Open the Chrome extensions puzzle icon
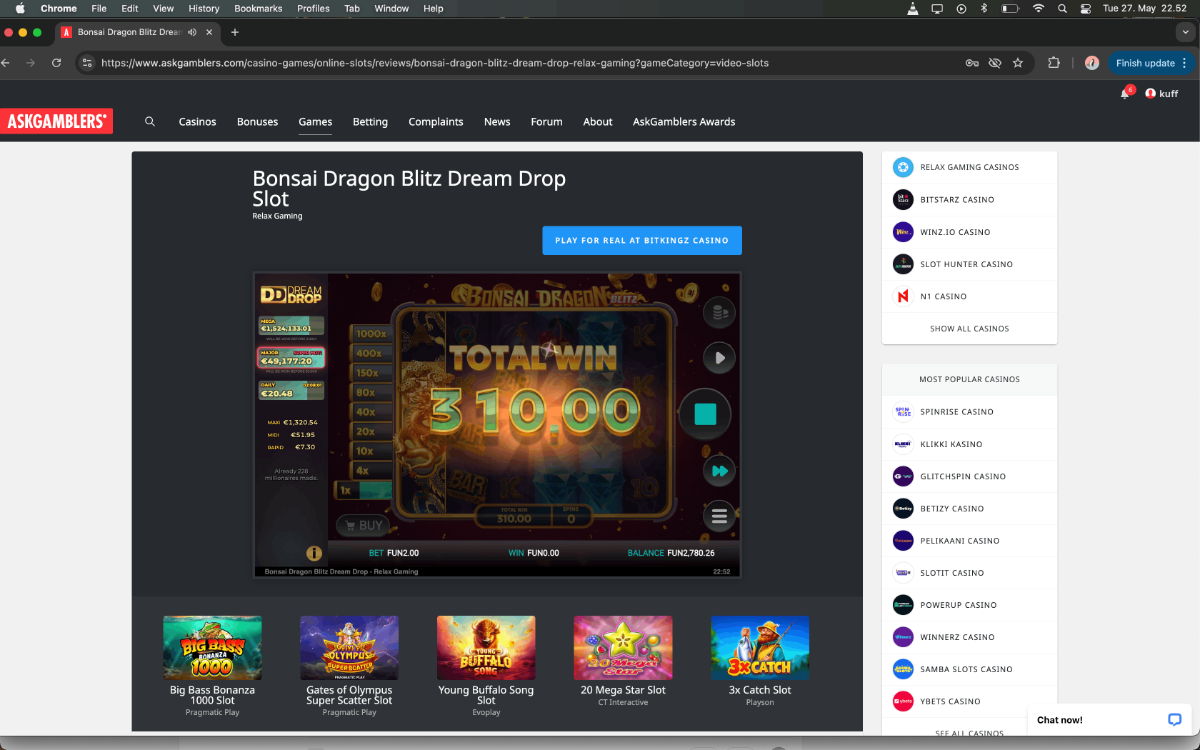 tap(1054, 62)
